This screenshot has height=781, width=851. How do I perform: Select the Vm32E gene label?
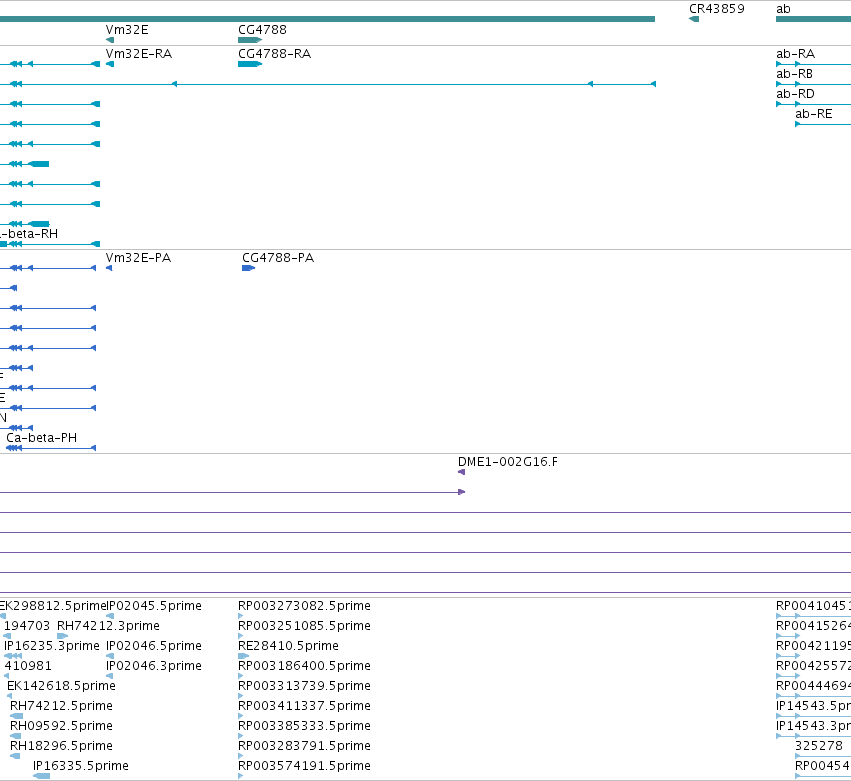[x=127, y=30]
